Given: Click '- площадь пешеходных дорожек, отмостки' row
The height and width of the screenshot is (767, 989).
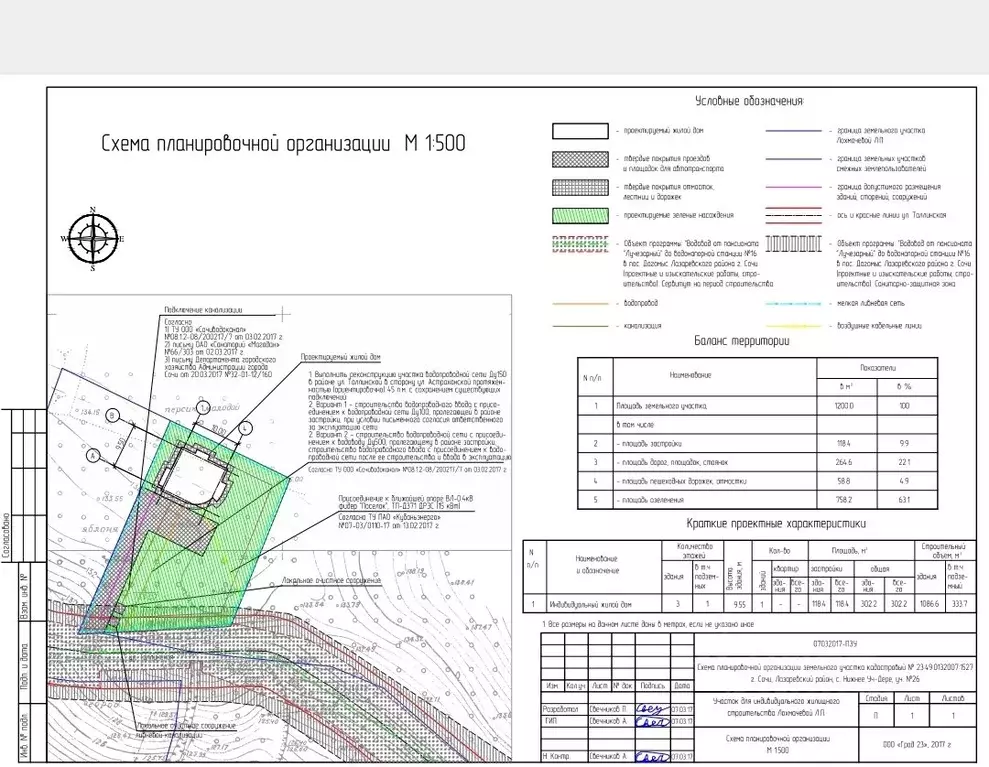Looking at the screenshot, I should coord(681,481).
